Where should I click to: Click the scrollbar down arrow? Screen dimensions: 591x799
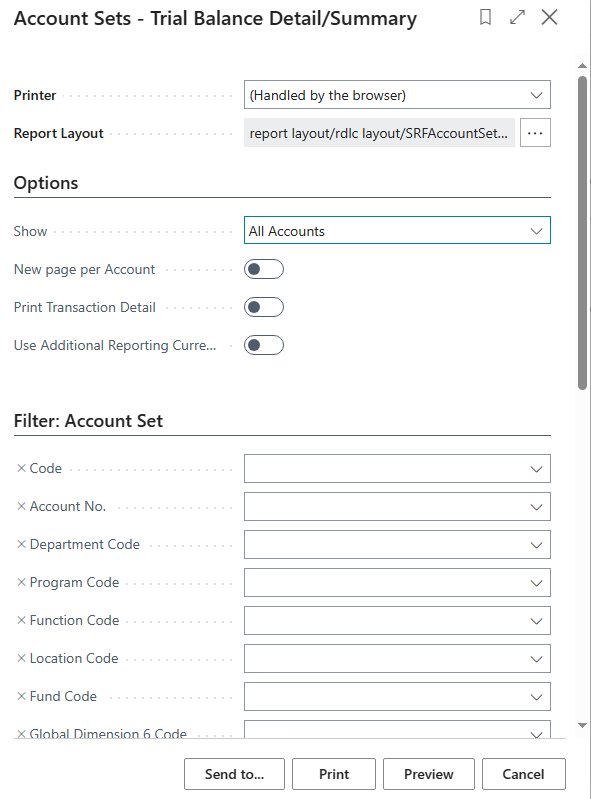coord(582,725)
